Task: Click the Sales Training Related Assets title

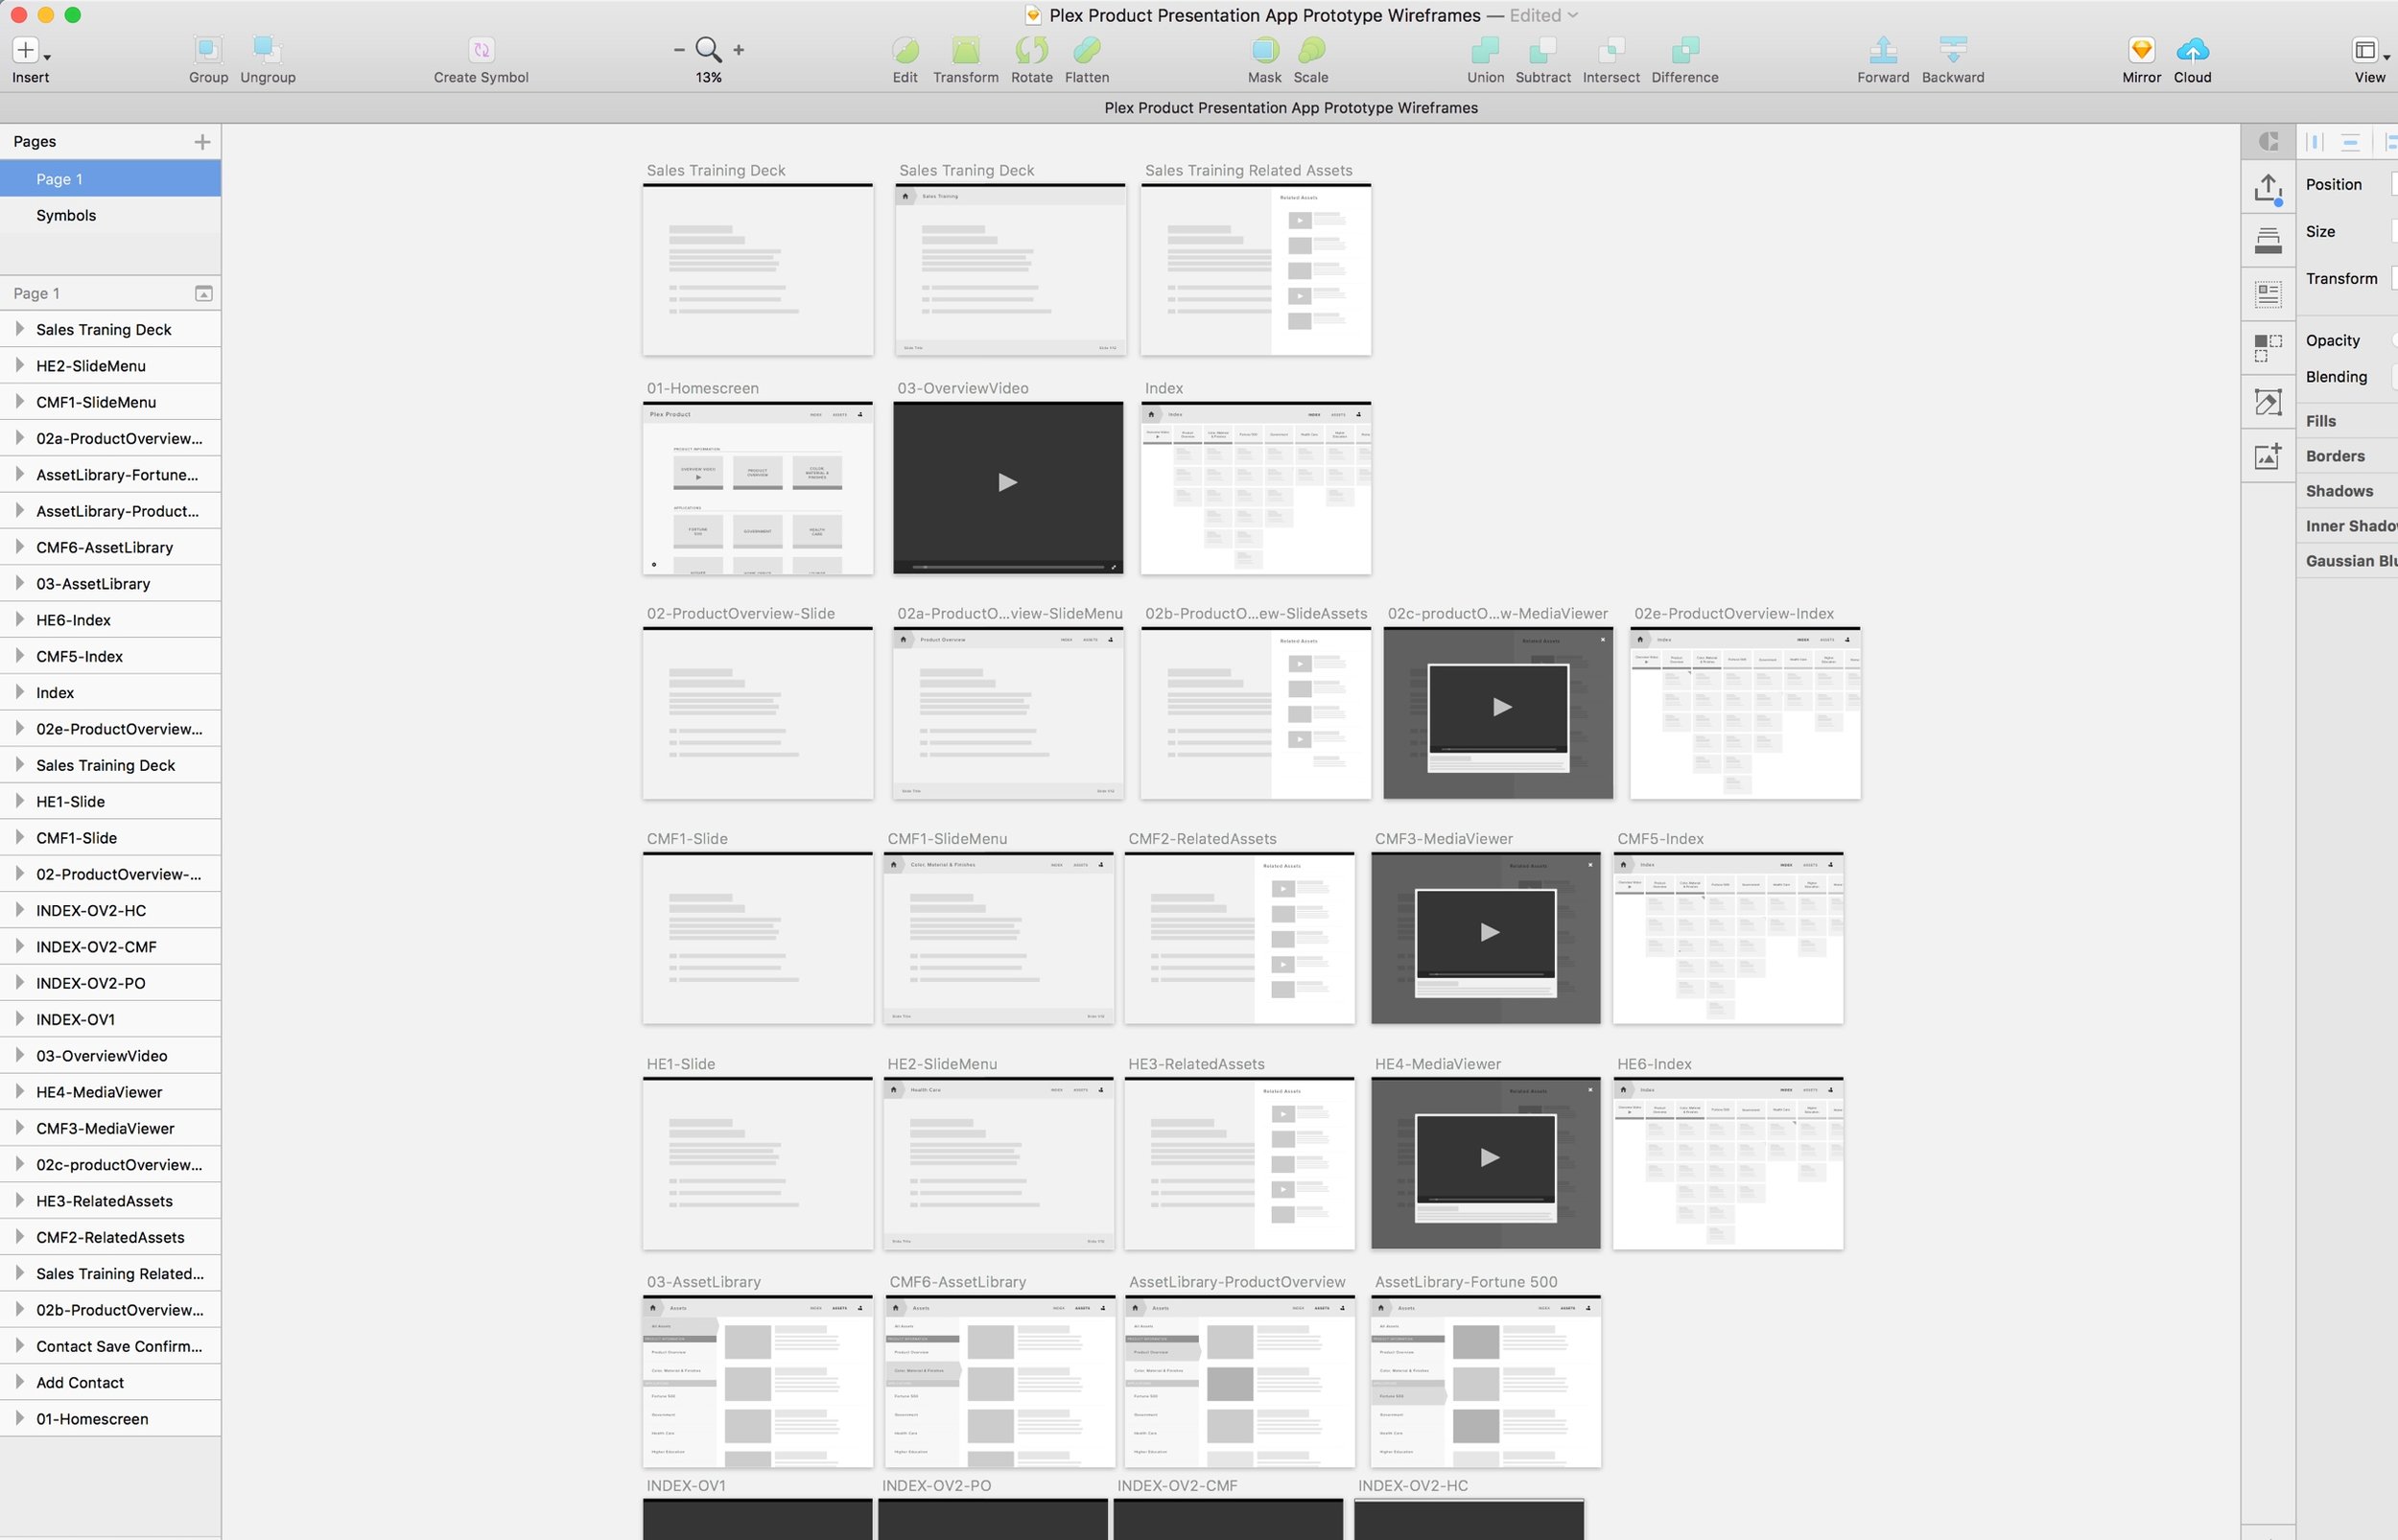Action: (x=1248, y=170)
